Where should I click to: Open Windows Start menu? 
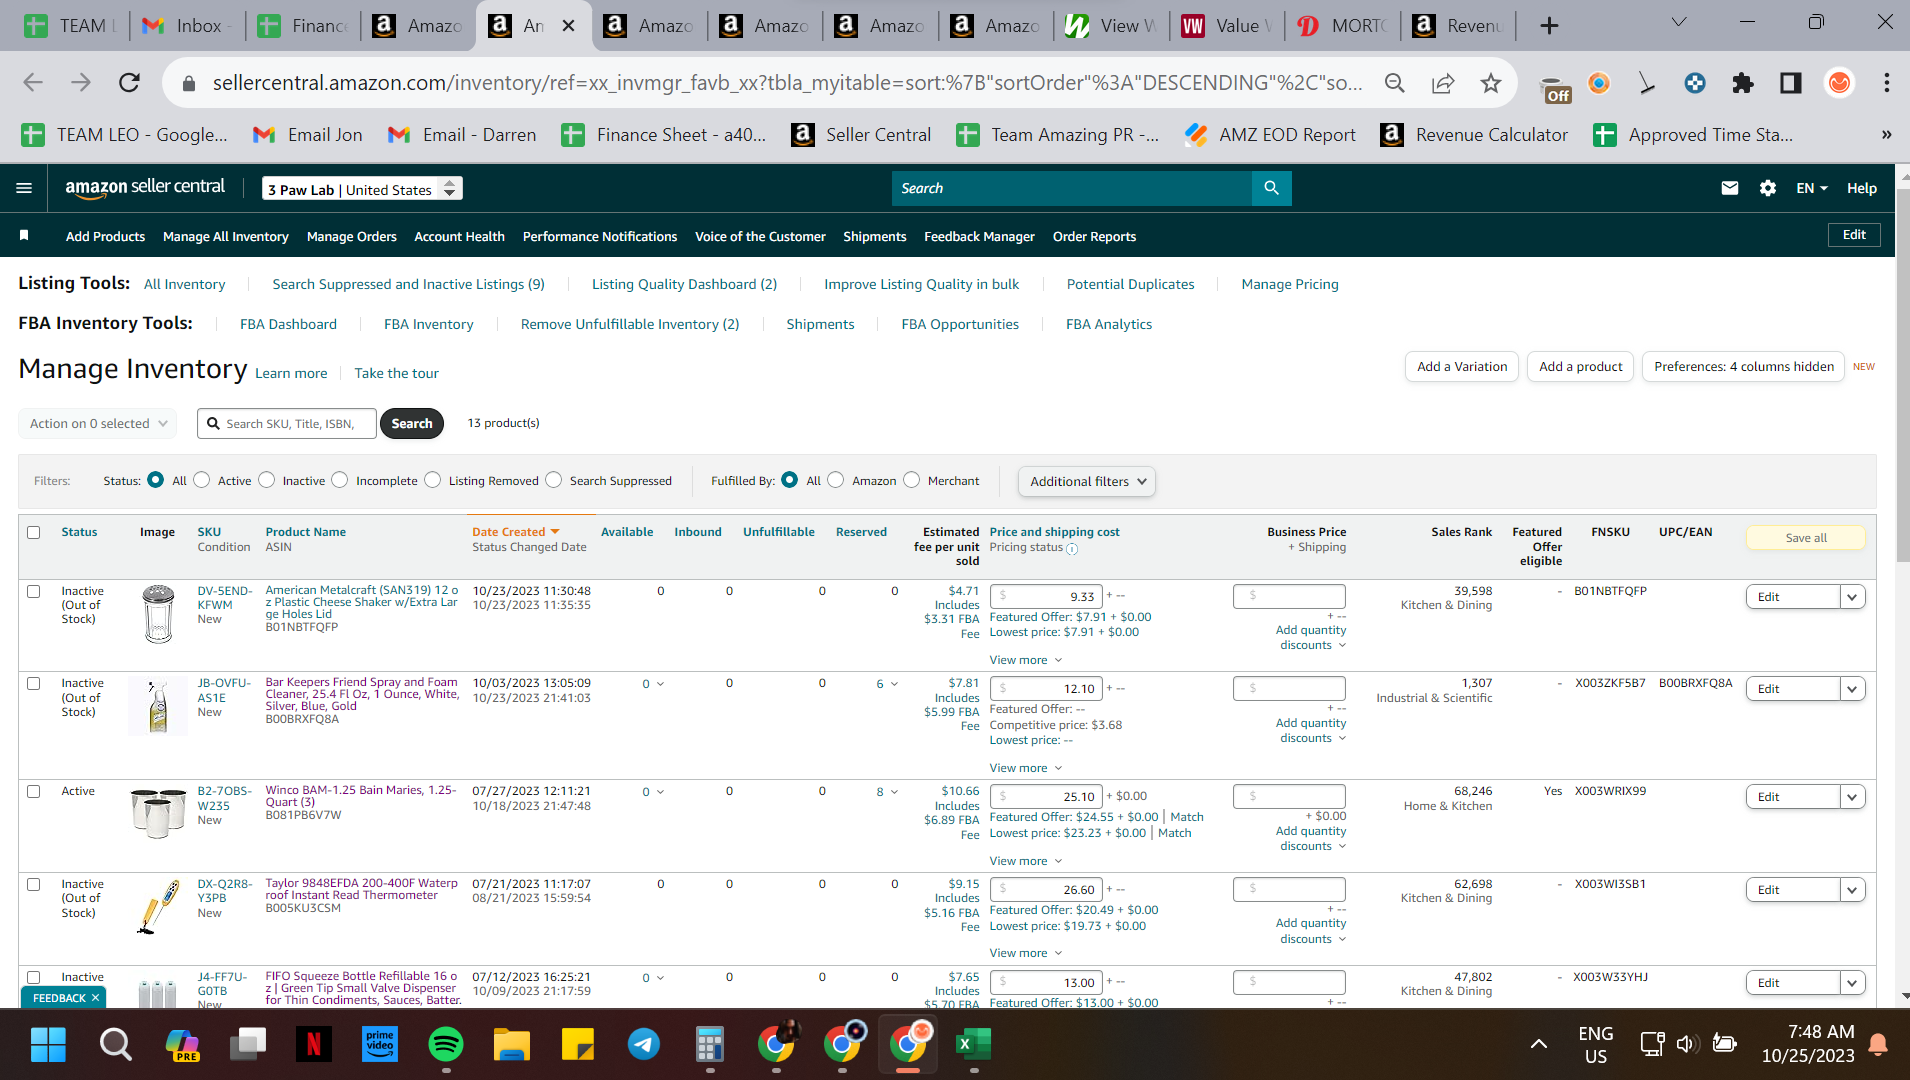click(x=48, y=1045)
